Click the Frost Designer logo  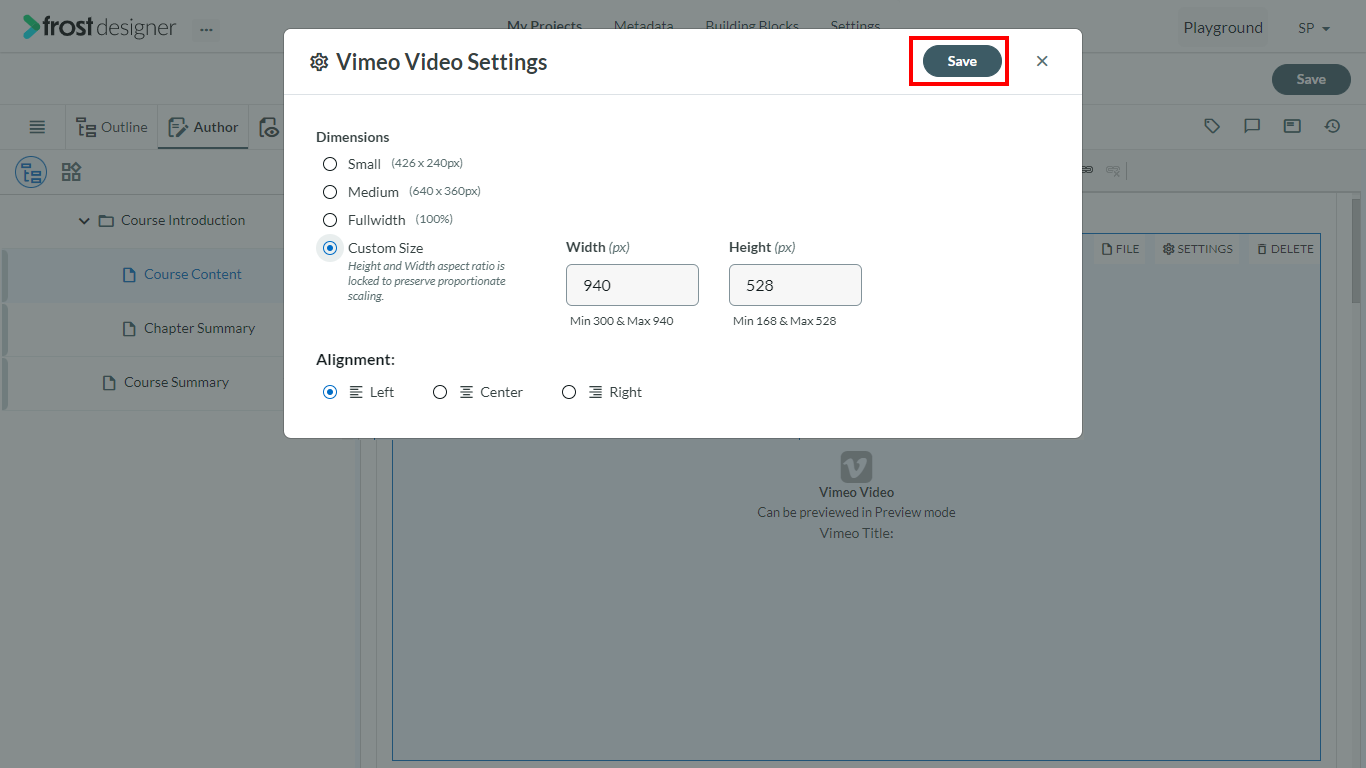(x=99, y=27)
